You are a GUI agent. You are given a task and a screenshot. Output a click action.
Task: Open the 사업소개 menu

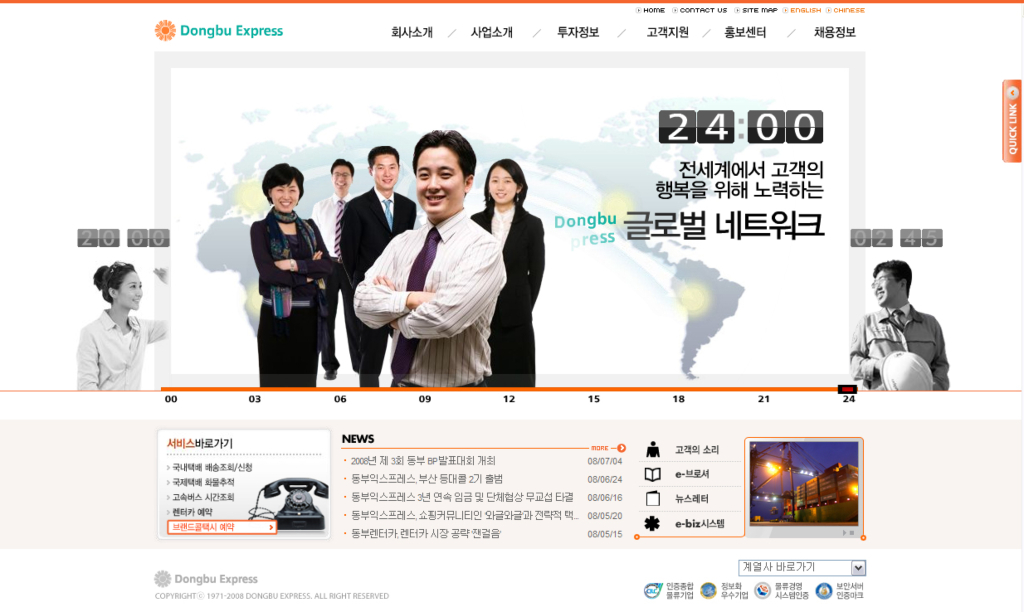pos(492,32)
